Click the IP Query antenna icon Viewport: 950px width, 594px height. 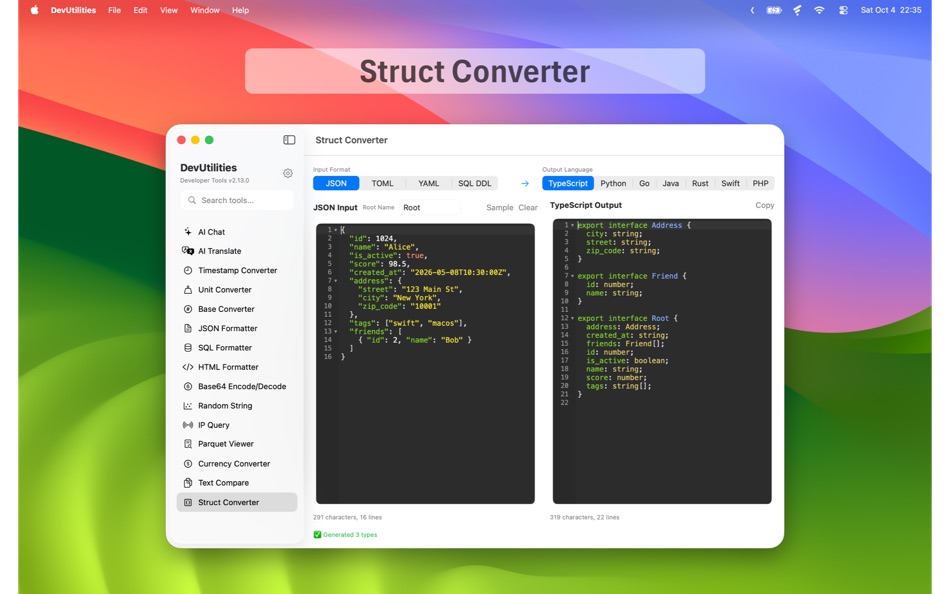pos(188,425)
